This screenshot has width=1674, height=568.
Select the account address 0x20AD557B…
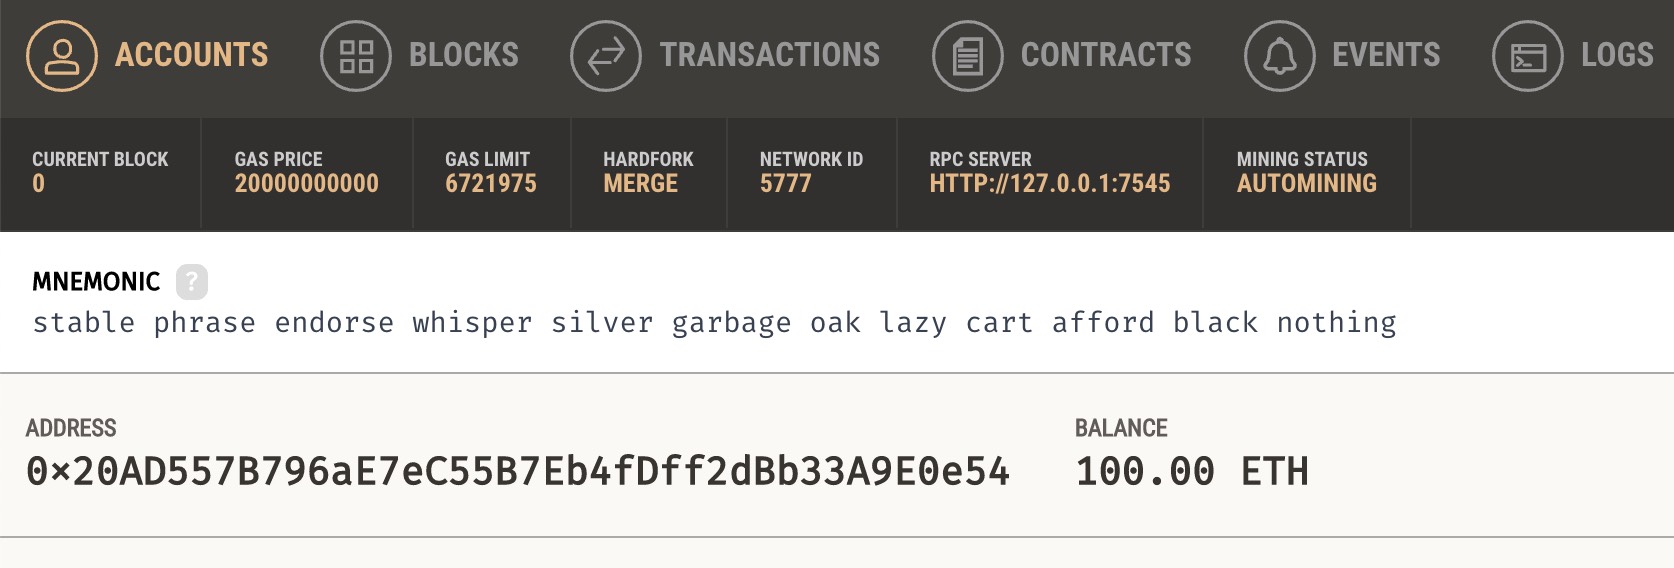click(518, 472)
